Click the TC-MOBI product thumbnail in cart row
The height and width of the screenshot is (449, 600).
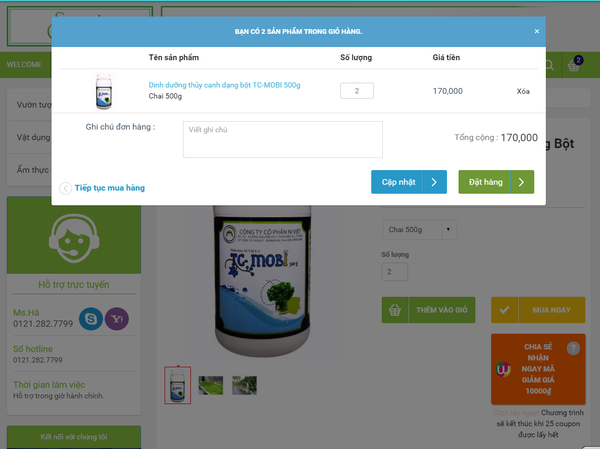coord(104,91)
